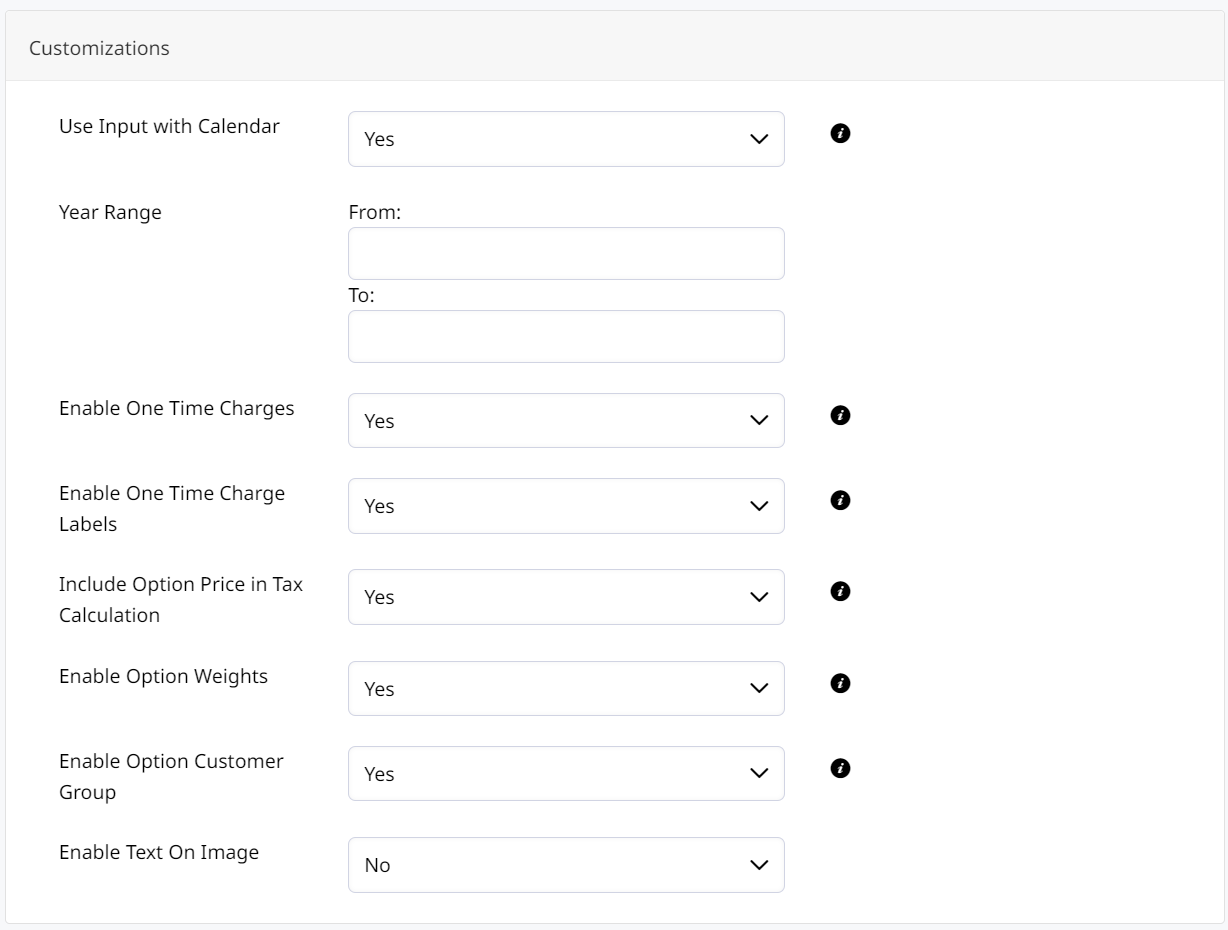Click info icon next to Enable One Time Charges
1228x930 pixels.
[x=841, y=415]
